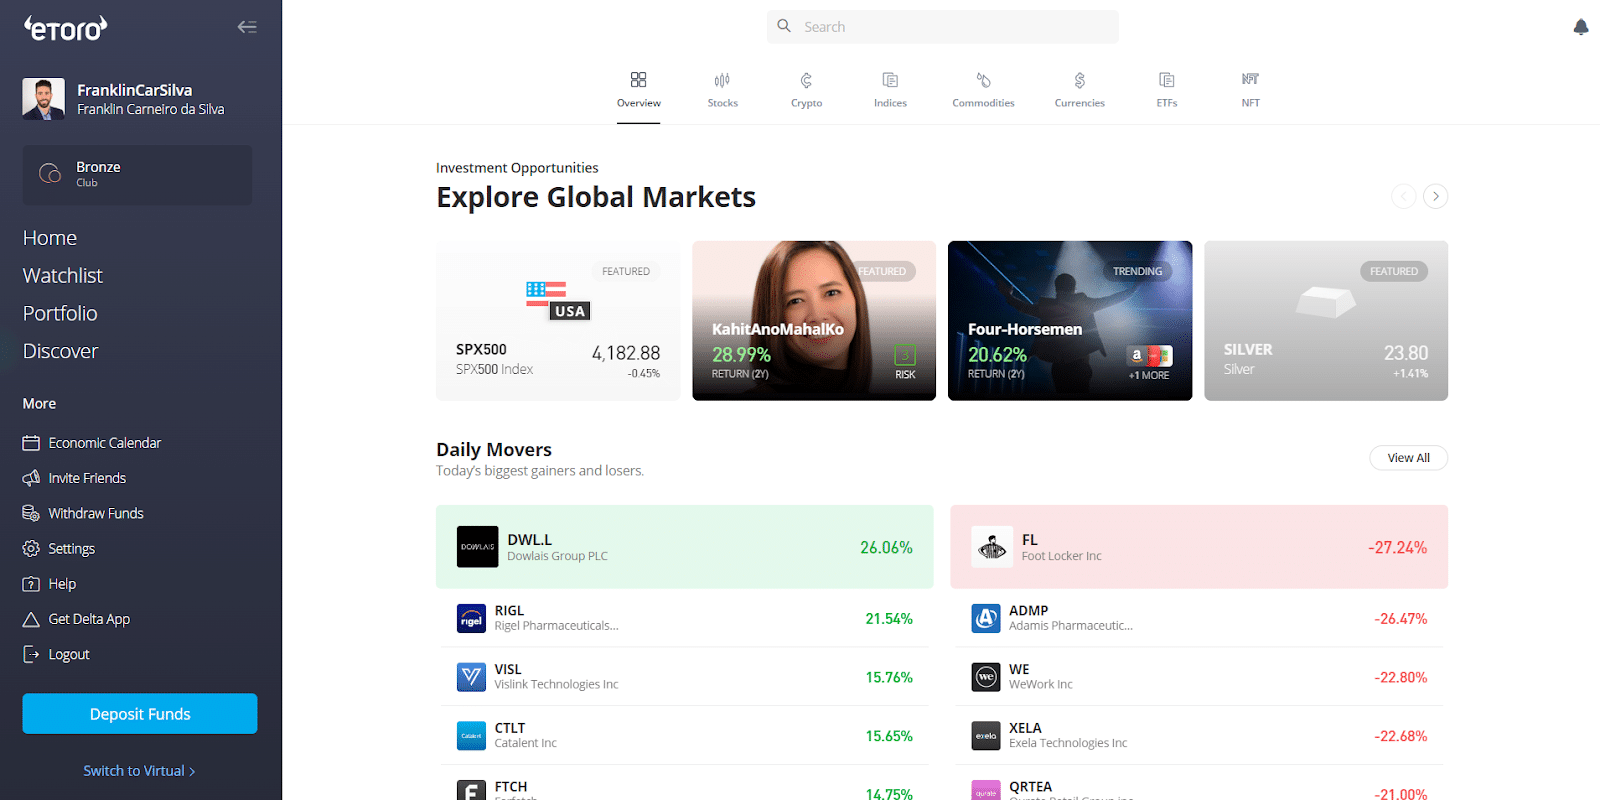
Task: Click the Dowlais logo icon
Action: [x=477, y=547]
